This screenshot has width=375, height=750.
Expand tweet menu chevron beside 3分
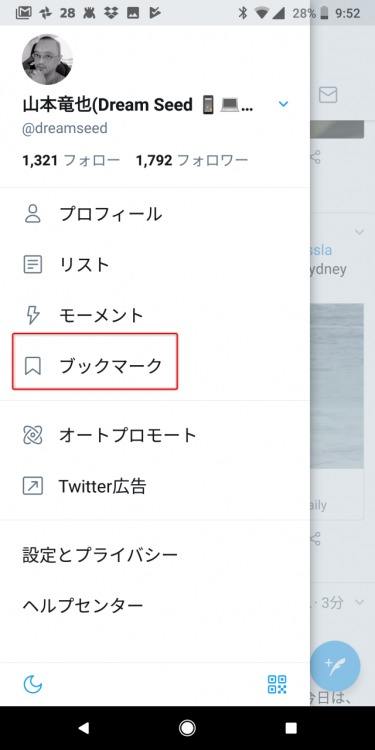[359, 602]
